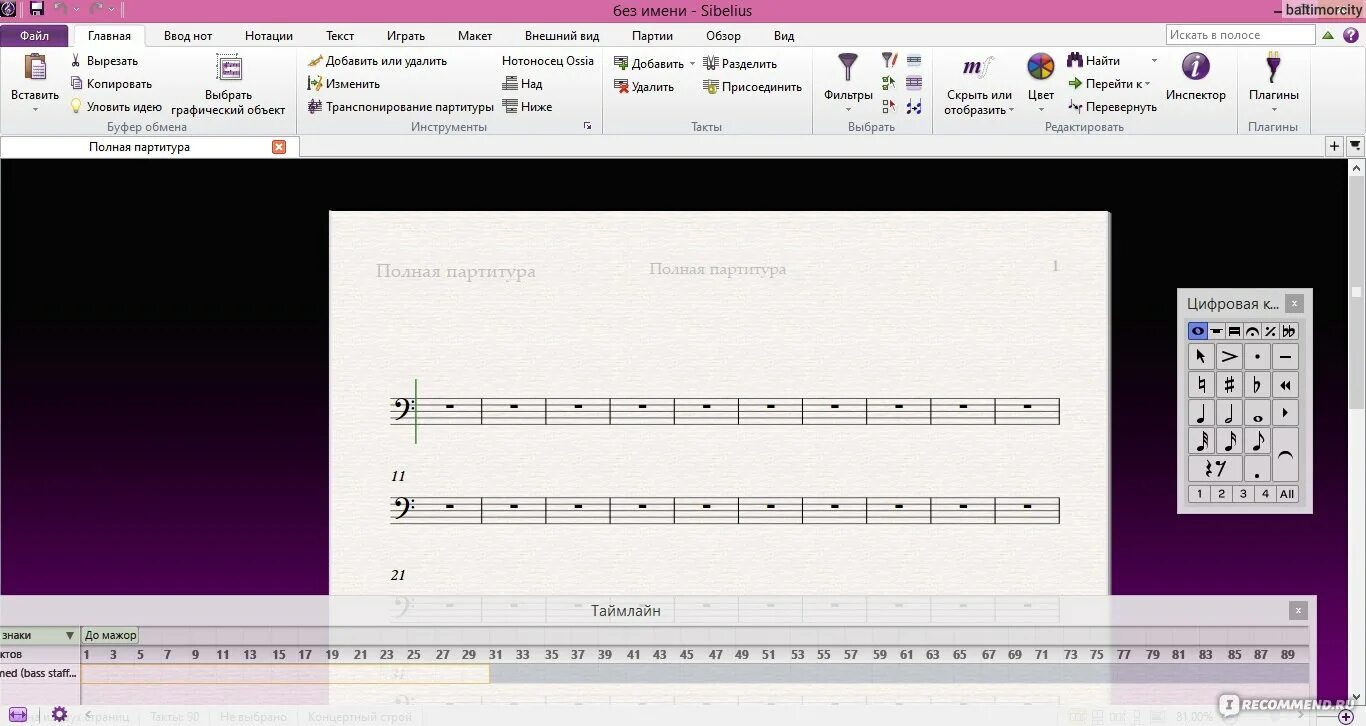Click the Copy command

pyautogui.click(x=111, y=84)
